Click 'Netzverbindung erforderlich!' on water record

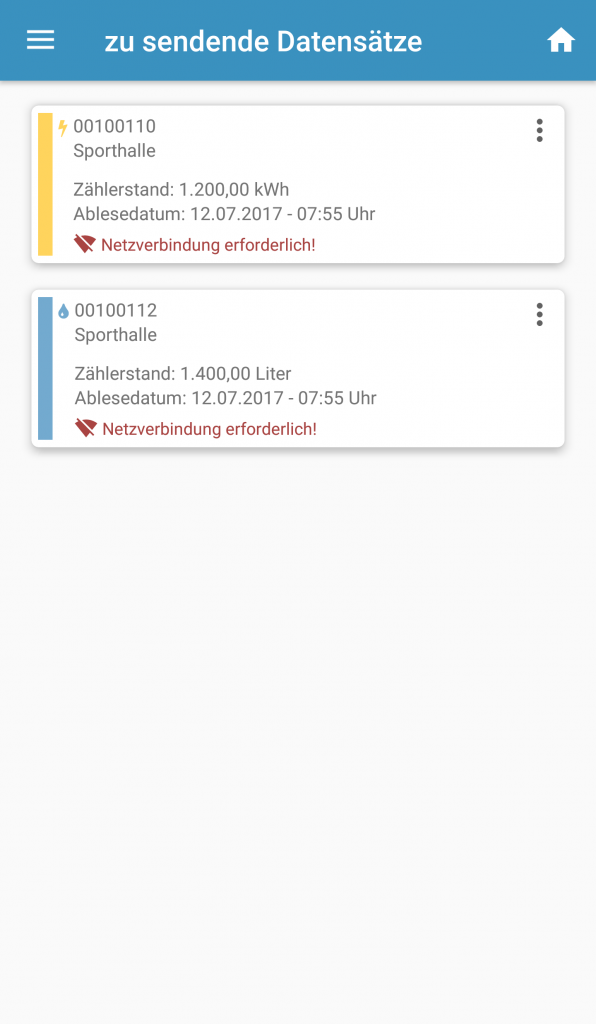click(x=210, y=429)
